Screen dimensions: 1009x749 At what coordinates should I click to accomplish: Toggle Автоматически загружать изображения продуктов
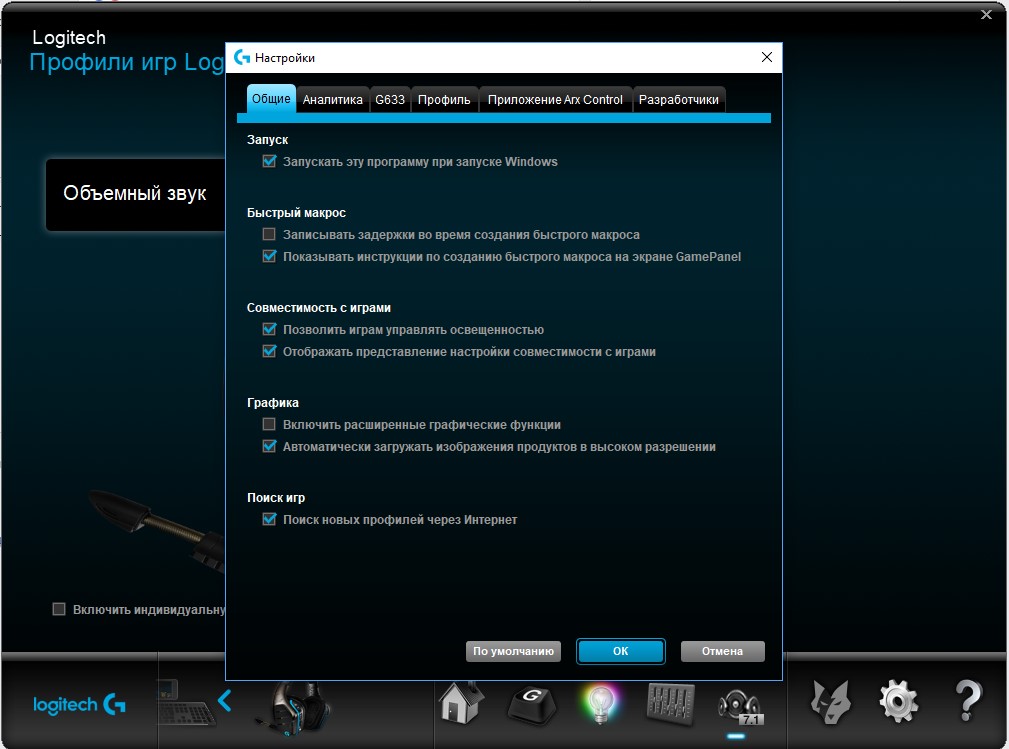click(269, 446)
